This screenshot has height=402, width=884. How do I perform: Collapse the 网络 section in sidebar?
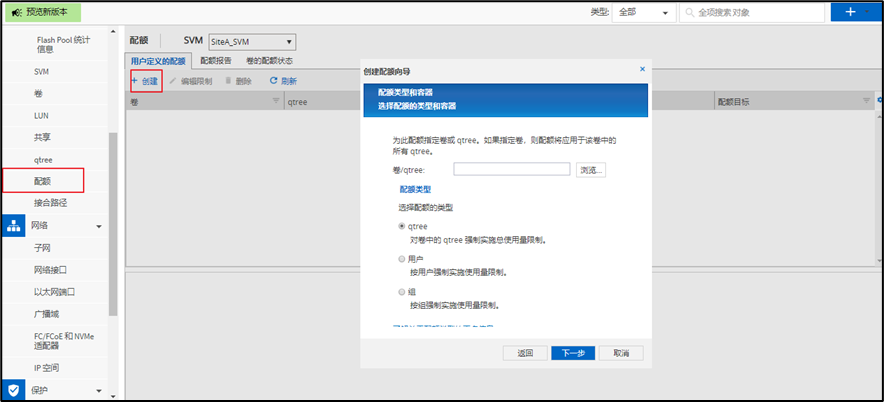(x=98, y=227)
